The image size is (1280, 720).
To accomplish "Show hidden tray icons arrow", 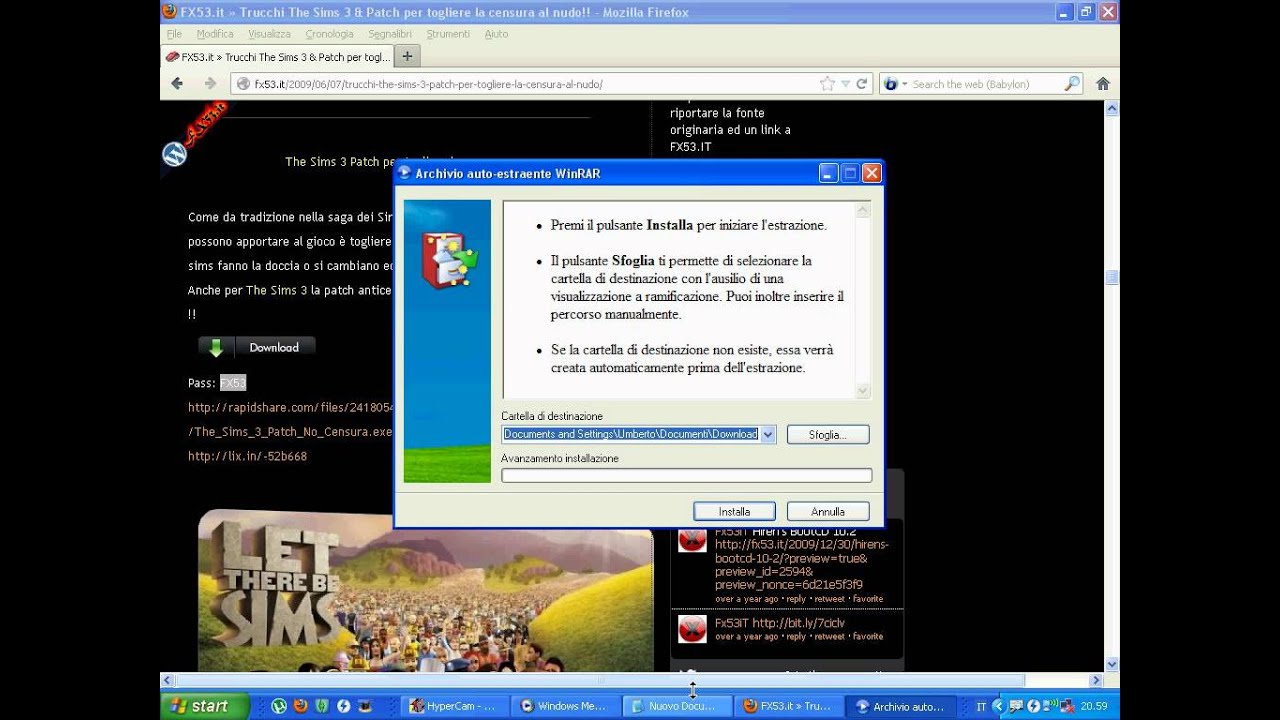I will [x=998, y=706].
